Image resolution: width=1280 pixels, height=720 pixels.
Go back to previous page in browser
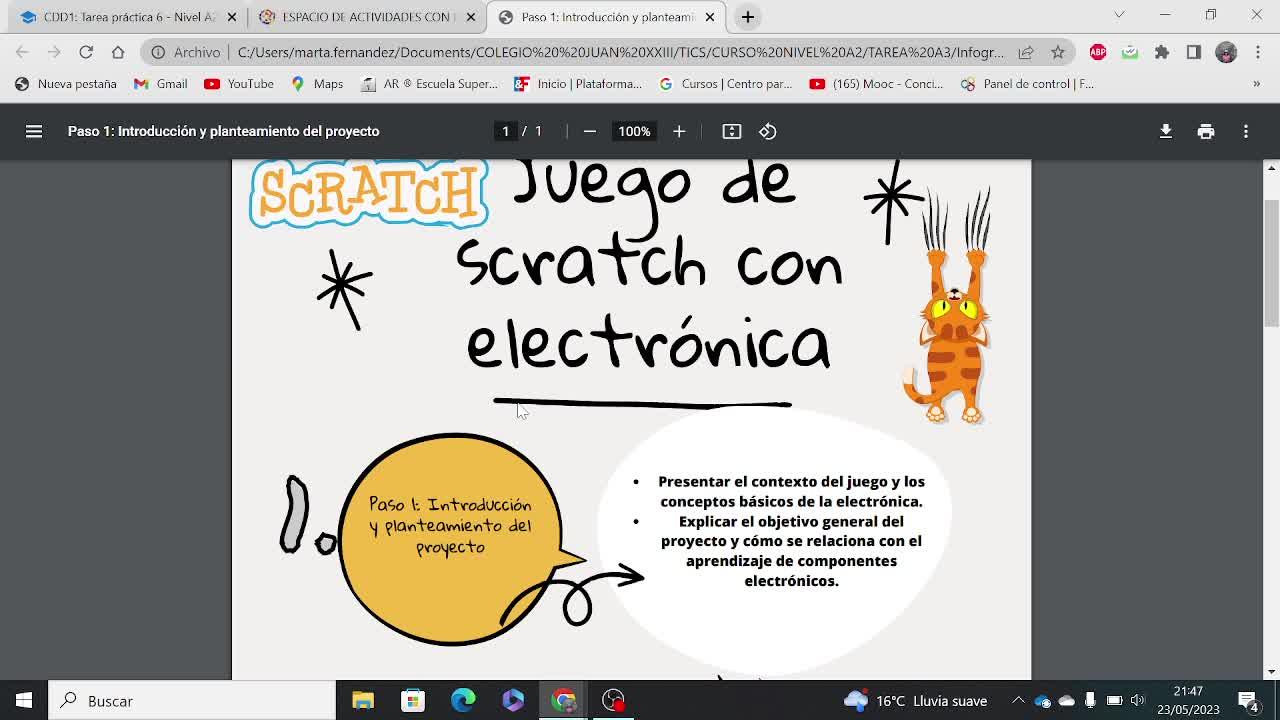click(x=22, y=52)
